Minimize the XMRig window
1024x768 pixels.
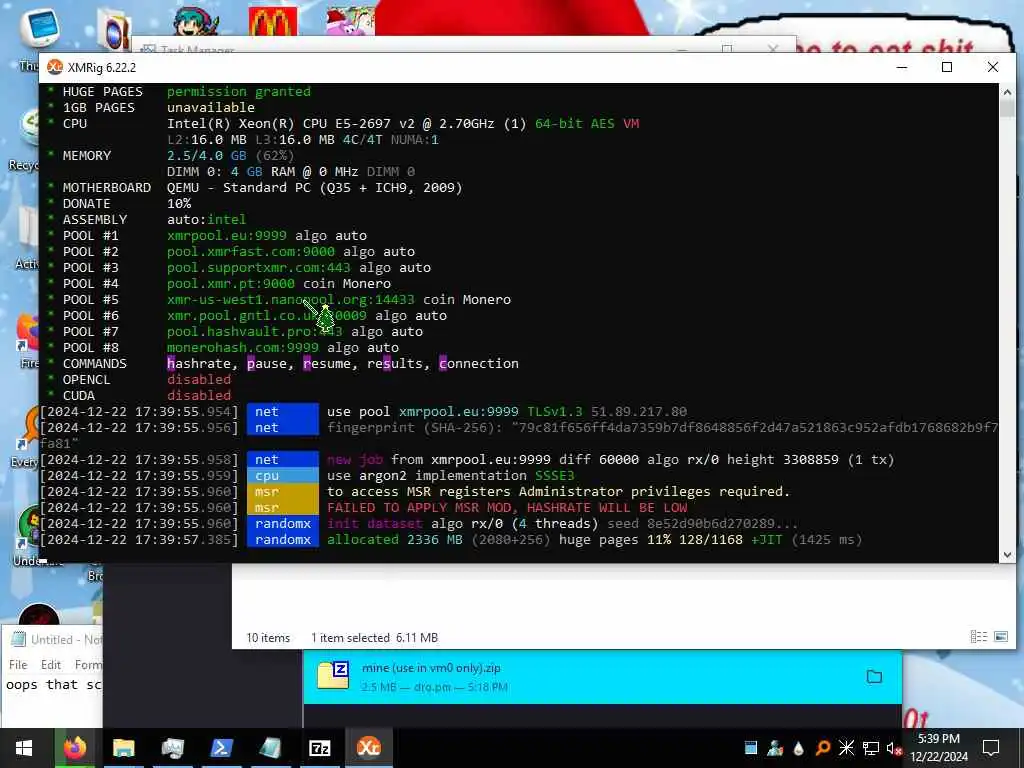[901, 67]
